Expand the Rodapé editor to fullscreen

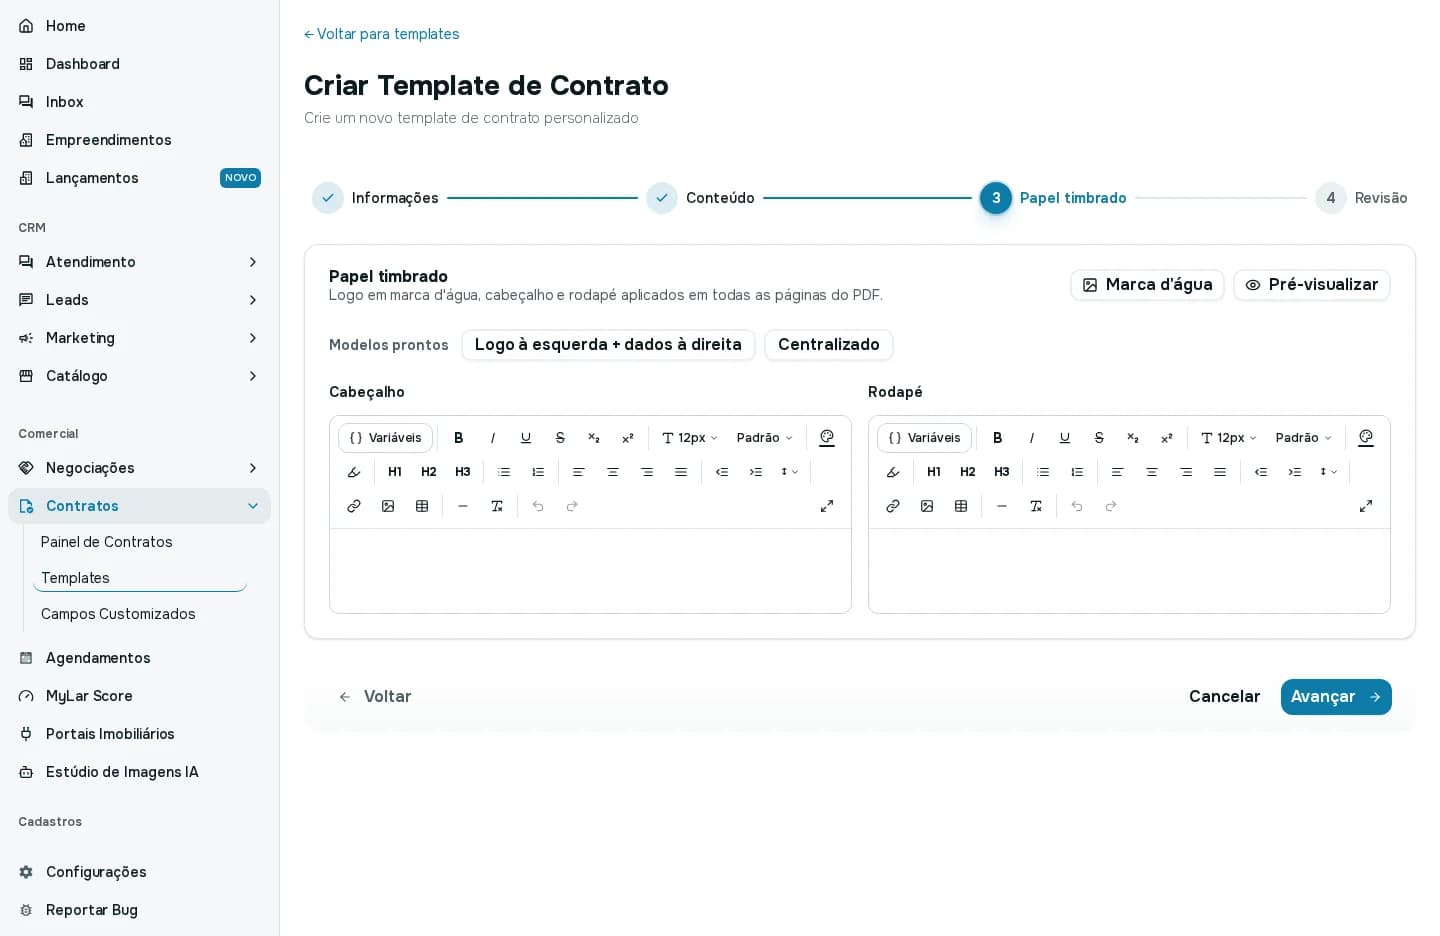point(1366,506)
